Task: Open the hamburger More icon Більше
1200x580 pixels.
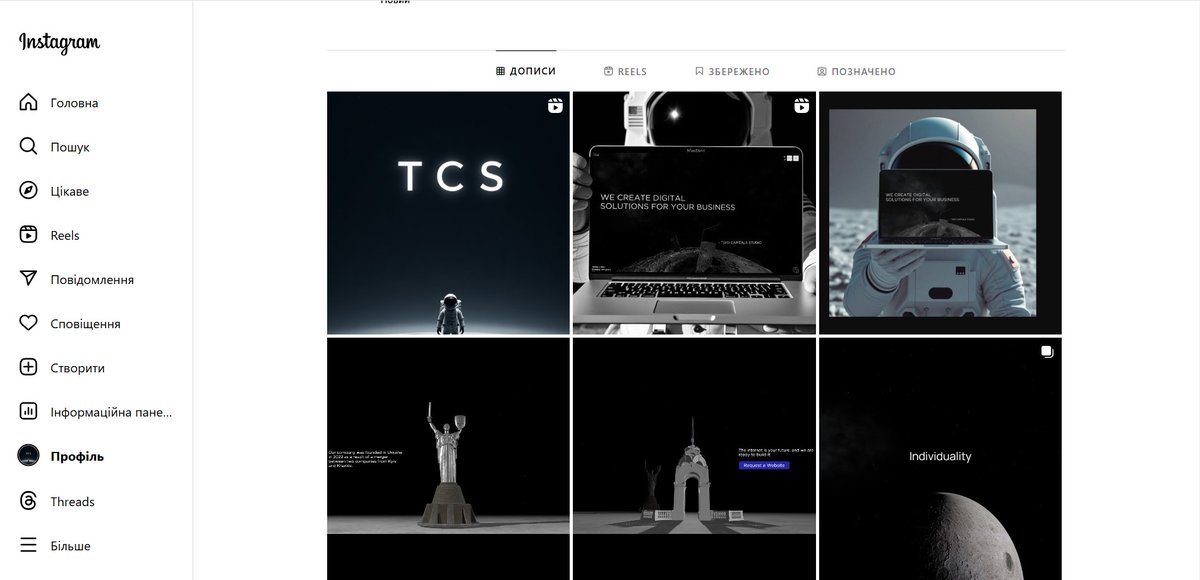Action: pyautogui.click(x=29, y=545)
